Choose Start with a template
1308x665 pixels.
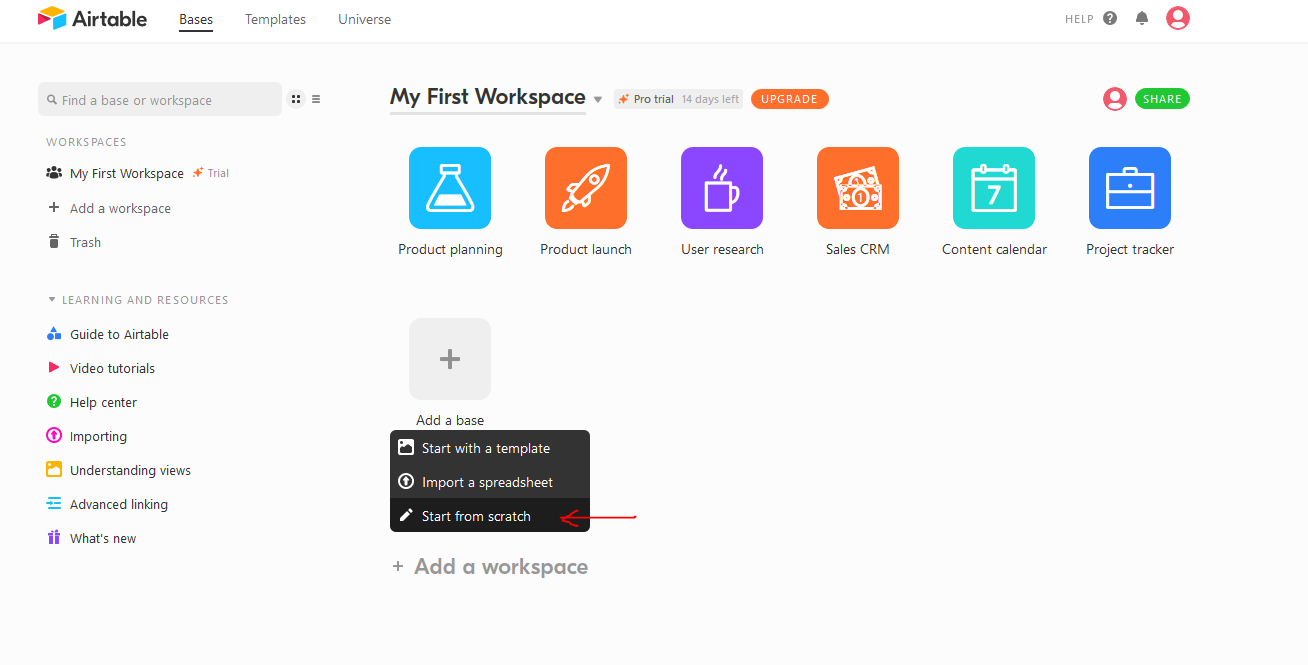(x=490, y=448)
